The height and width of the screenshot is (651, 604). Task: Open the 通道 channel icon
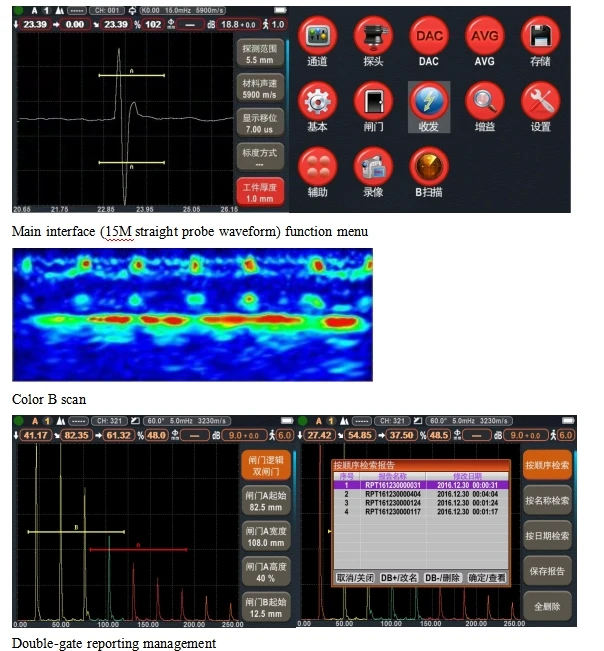[x=318, y=37]
